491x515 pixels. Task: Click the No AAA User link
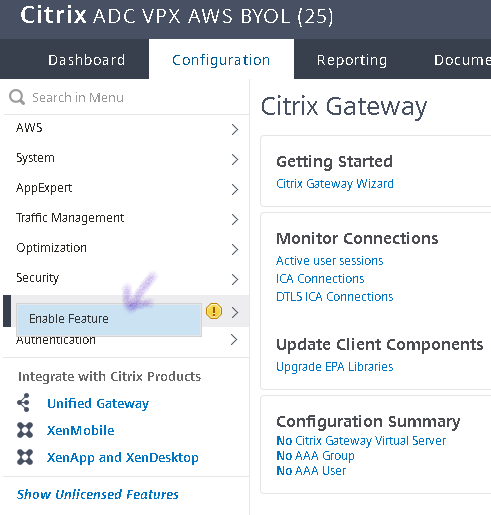311,471
